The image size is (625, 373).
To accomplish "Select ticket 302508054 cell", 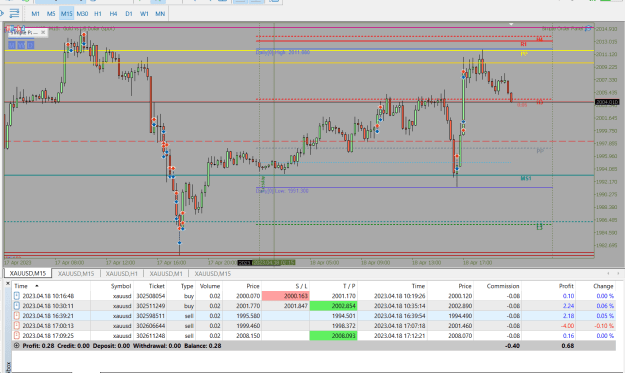I will [x=150, y=296].
